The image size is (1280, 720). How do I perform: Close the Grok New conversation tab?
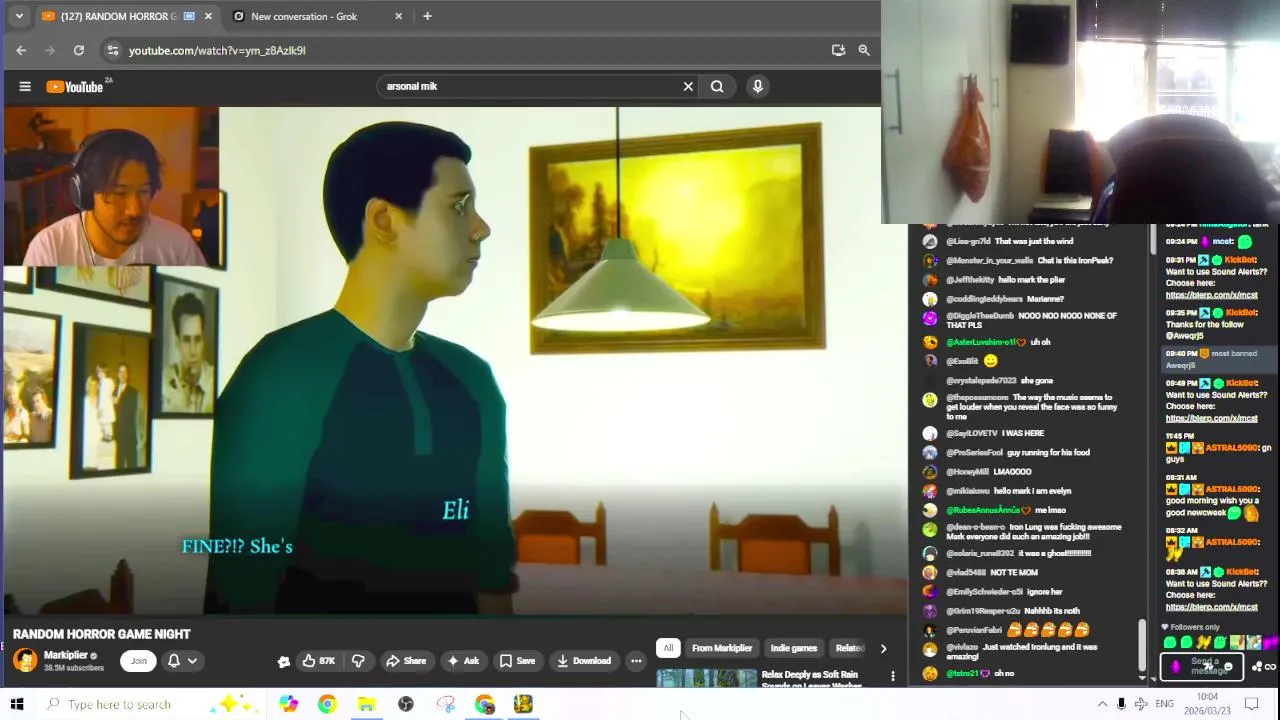pos(399,16)
